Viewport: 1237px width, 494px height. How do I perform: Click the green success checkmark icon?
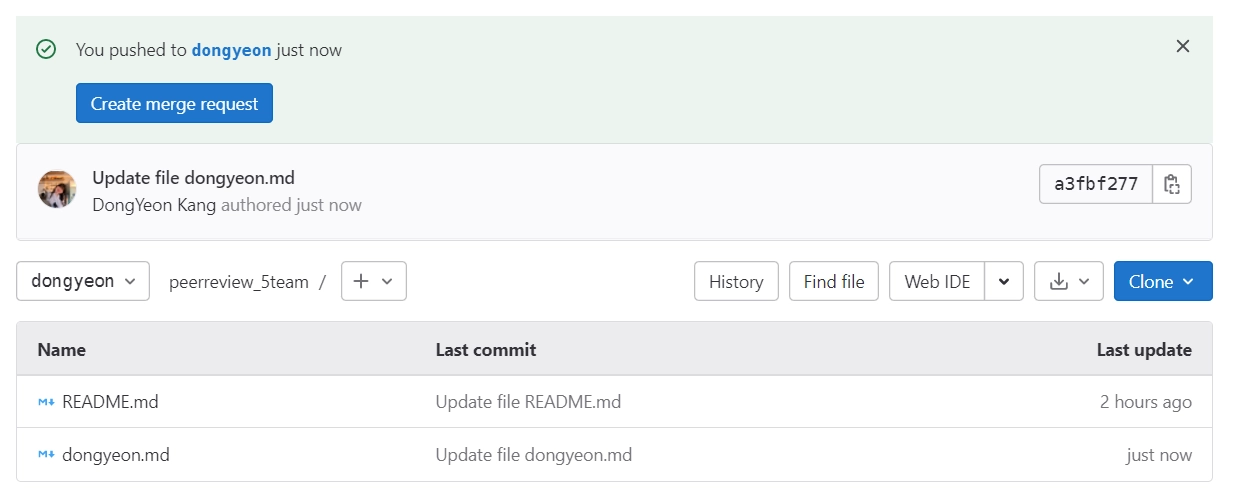point(46,49)
